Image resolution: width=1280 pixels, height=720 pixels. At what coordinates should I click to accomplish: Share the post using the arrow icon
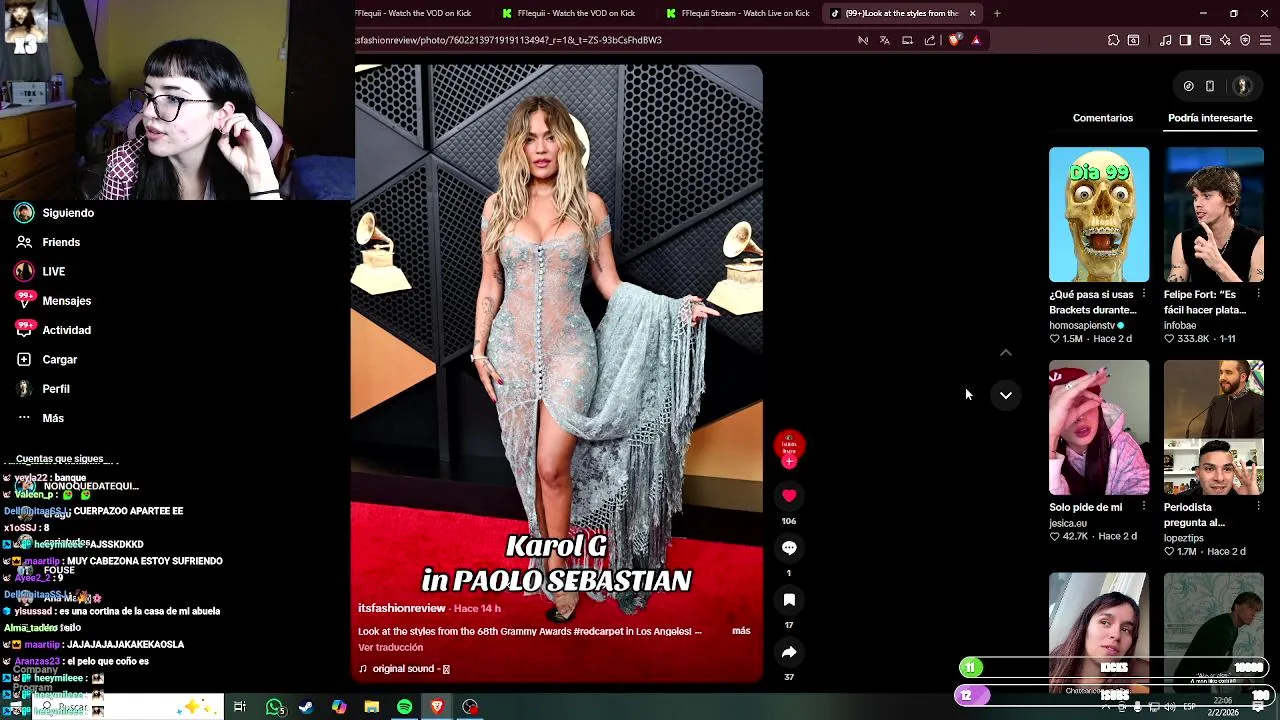coord(789,652)
